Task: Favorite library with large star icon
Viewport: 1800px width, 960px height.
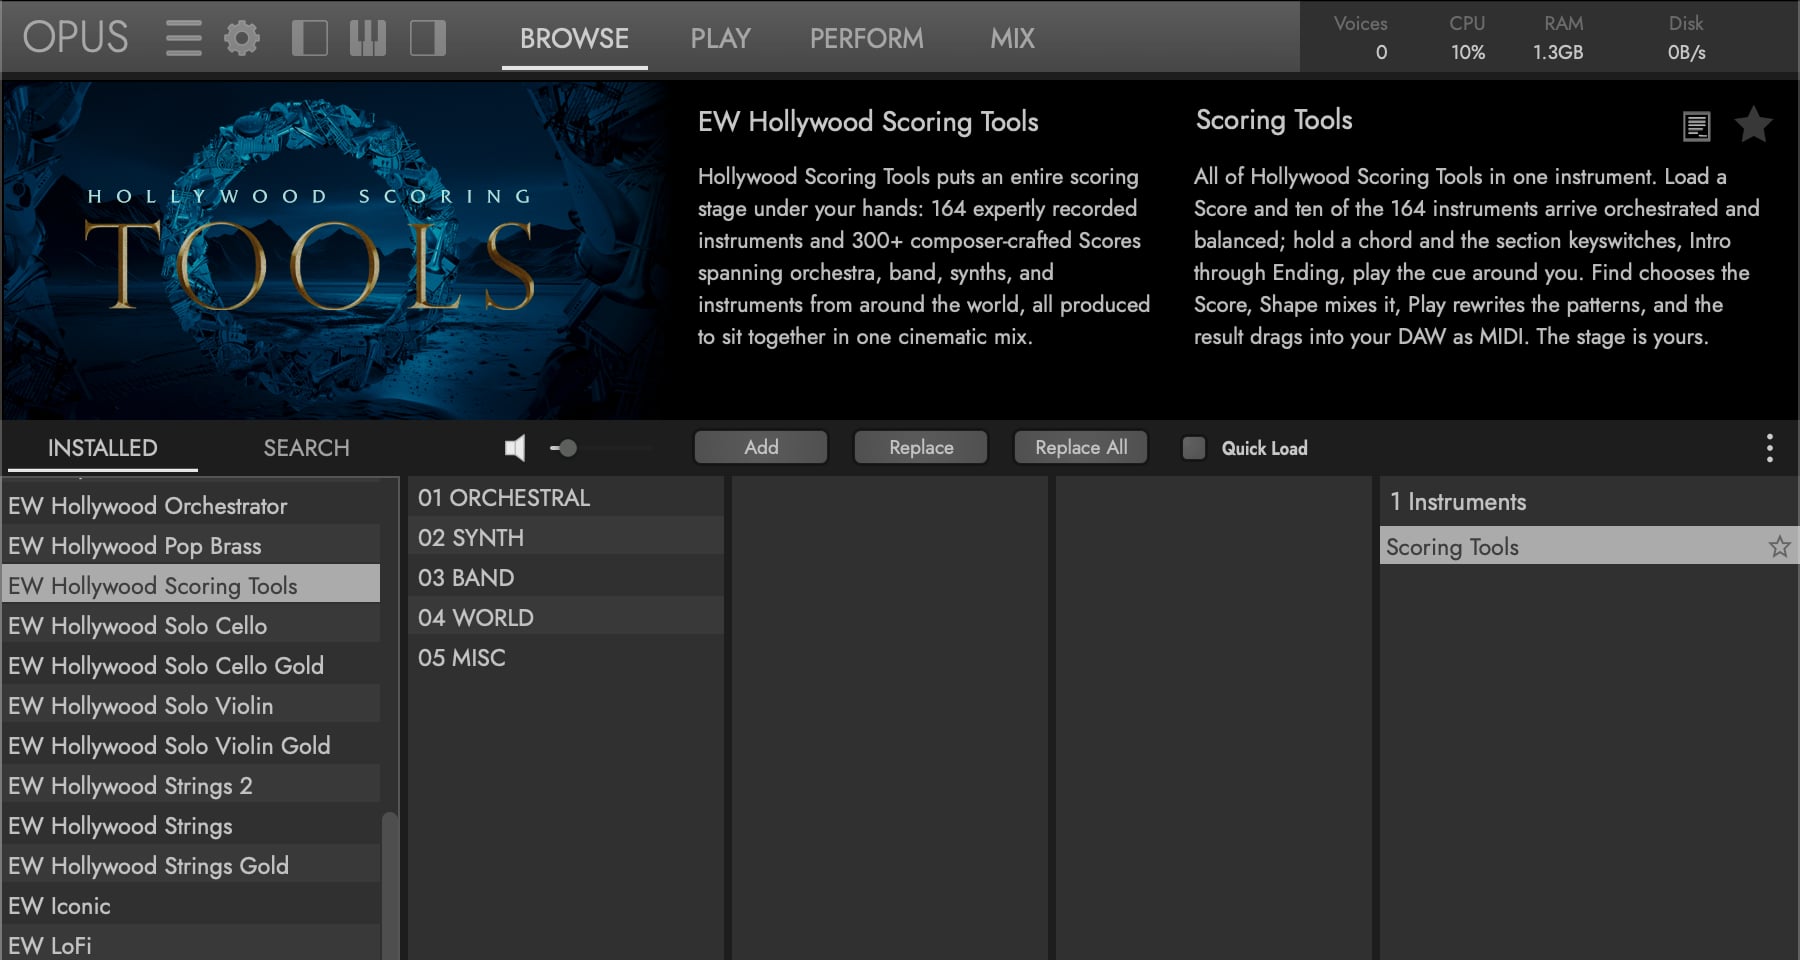Action: coord(1753,125)
